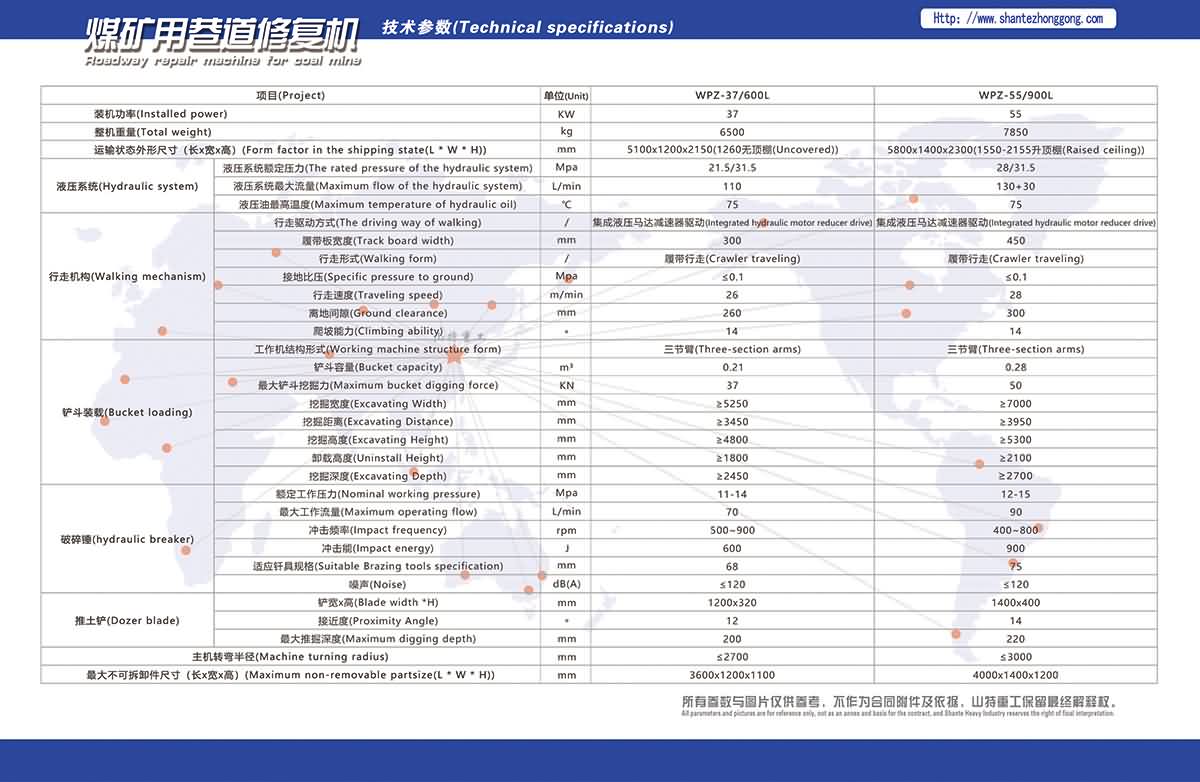Image resolution: width=1200 pixels, height=782 pixels.
Task: Click 'Crawler traveling' under WPZ-37/600L
Action: (732, 259)
